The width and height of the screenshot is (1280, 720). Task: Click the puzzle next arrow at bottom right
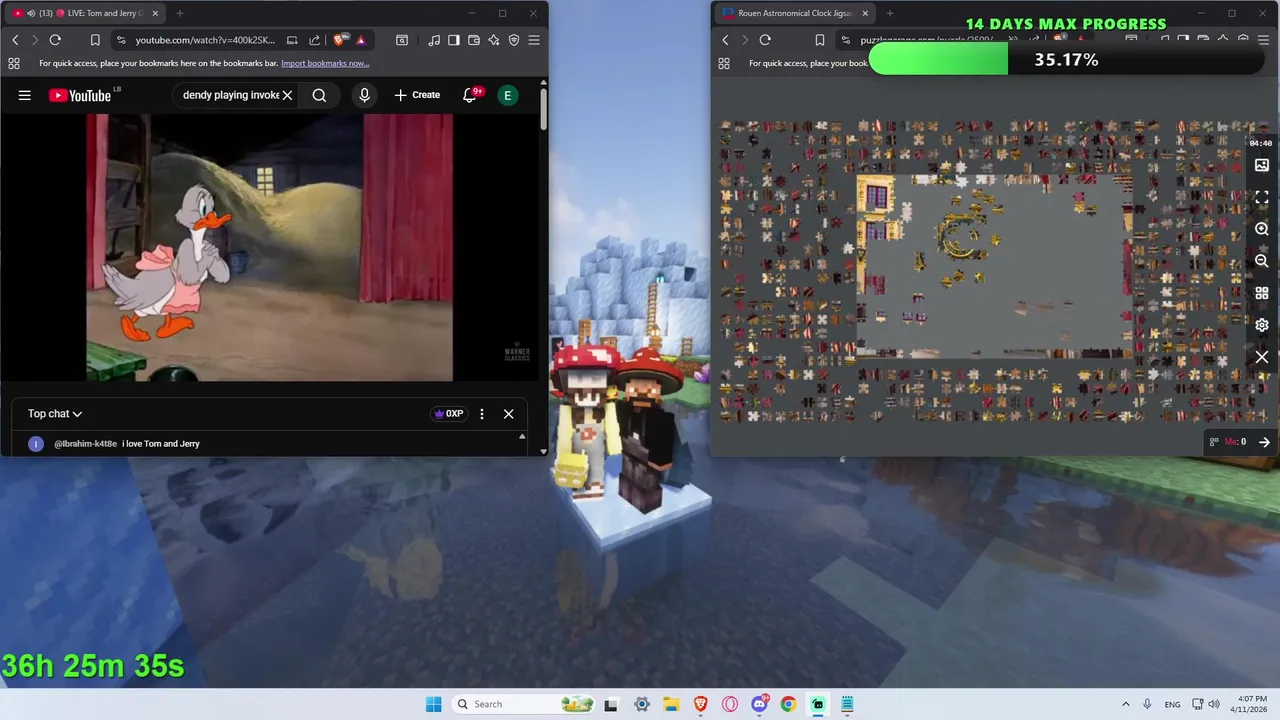click(x=1264, y=442)
